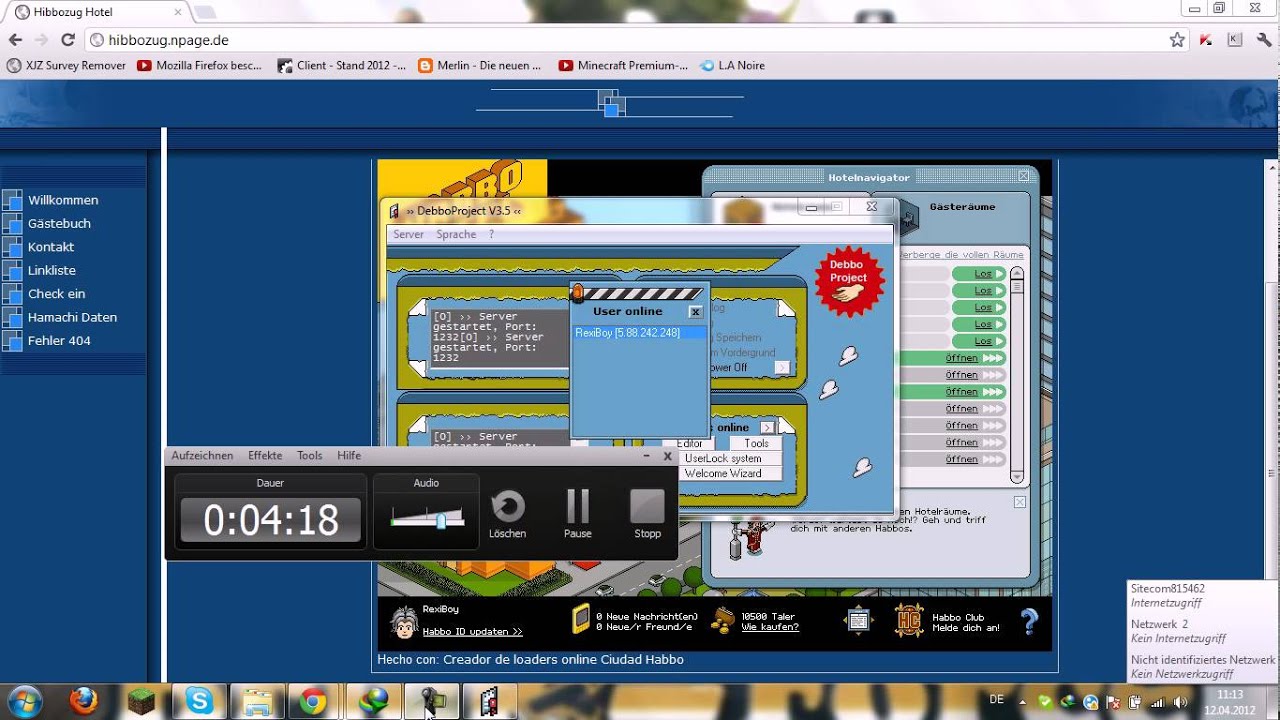Open Fehler 404 sidebar entry
The height and width of the screenshot is (720, 1280).
[x=59, y=341]
